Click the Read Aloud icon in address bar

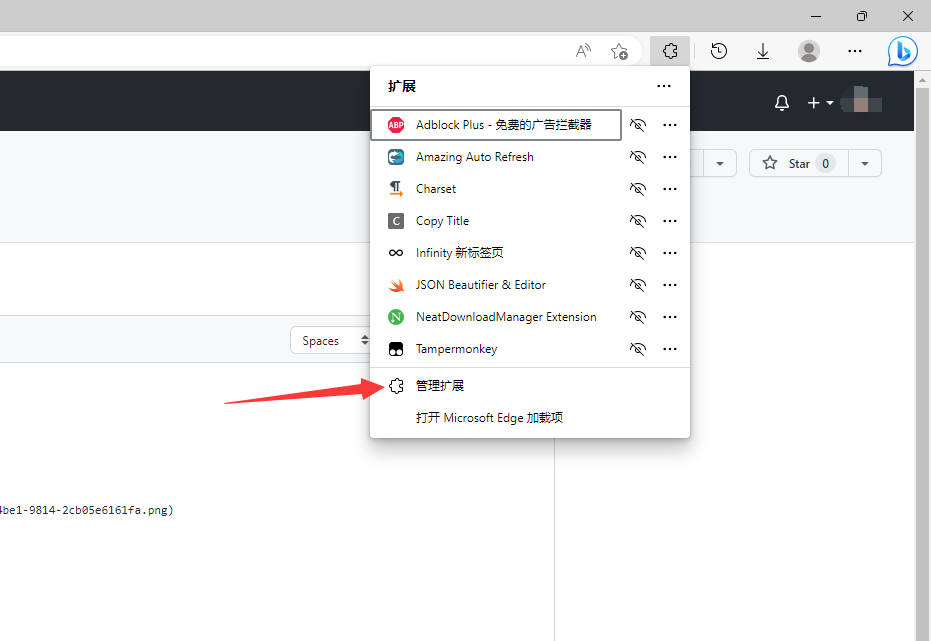point(584,51)
